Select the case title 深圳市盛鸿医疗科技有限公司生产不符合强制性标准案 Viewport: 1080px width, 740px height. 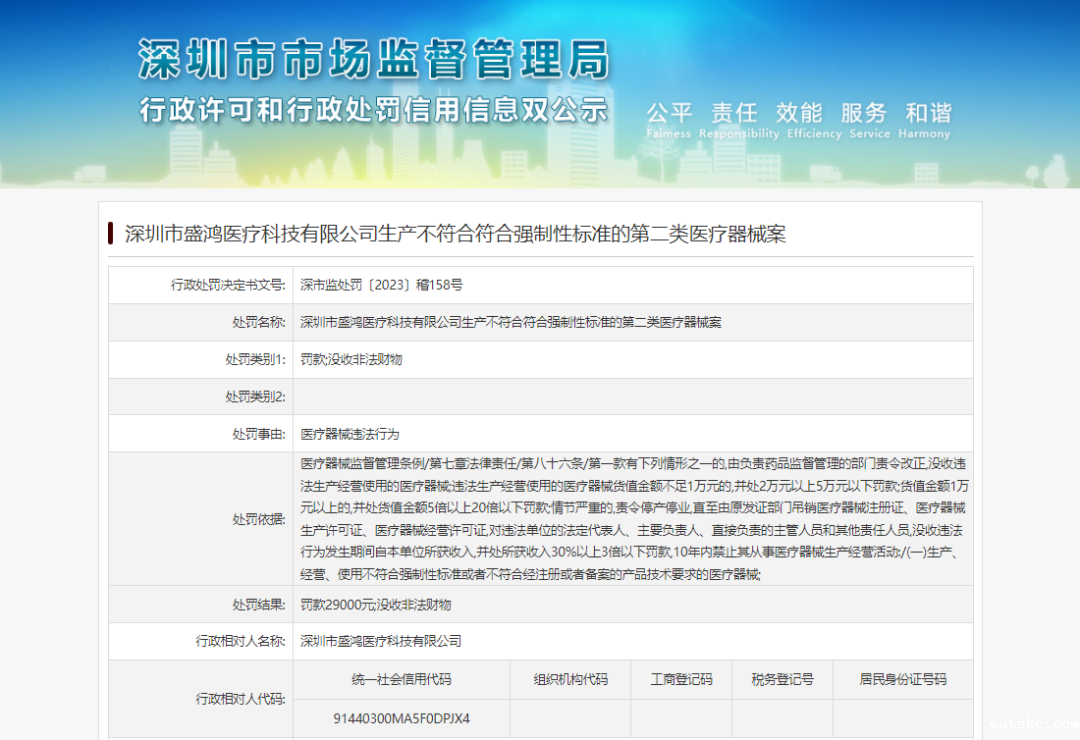456,234
